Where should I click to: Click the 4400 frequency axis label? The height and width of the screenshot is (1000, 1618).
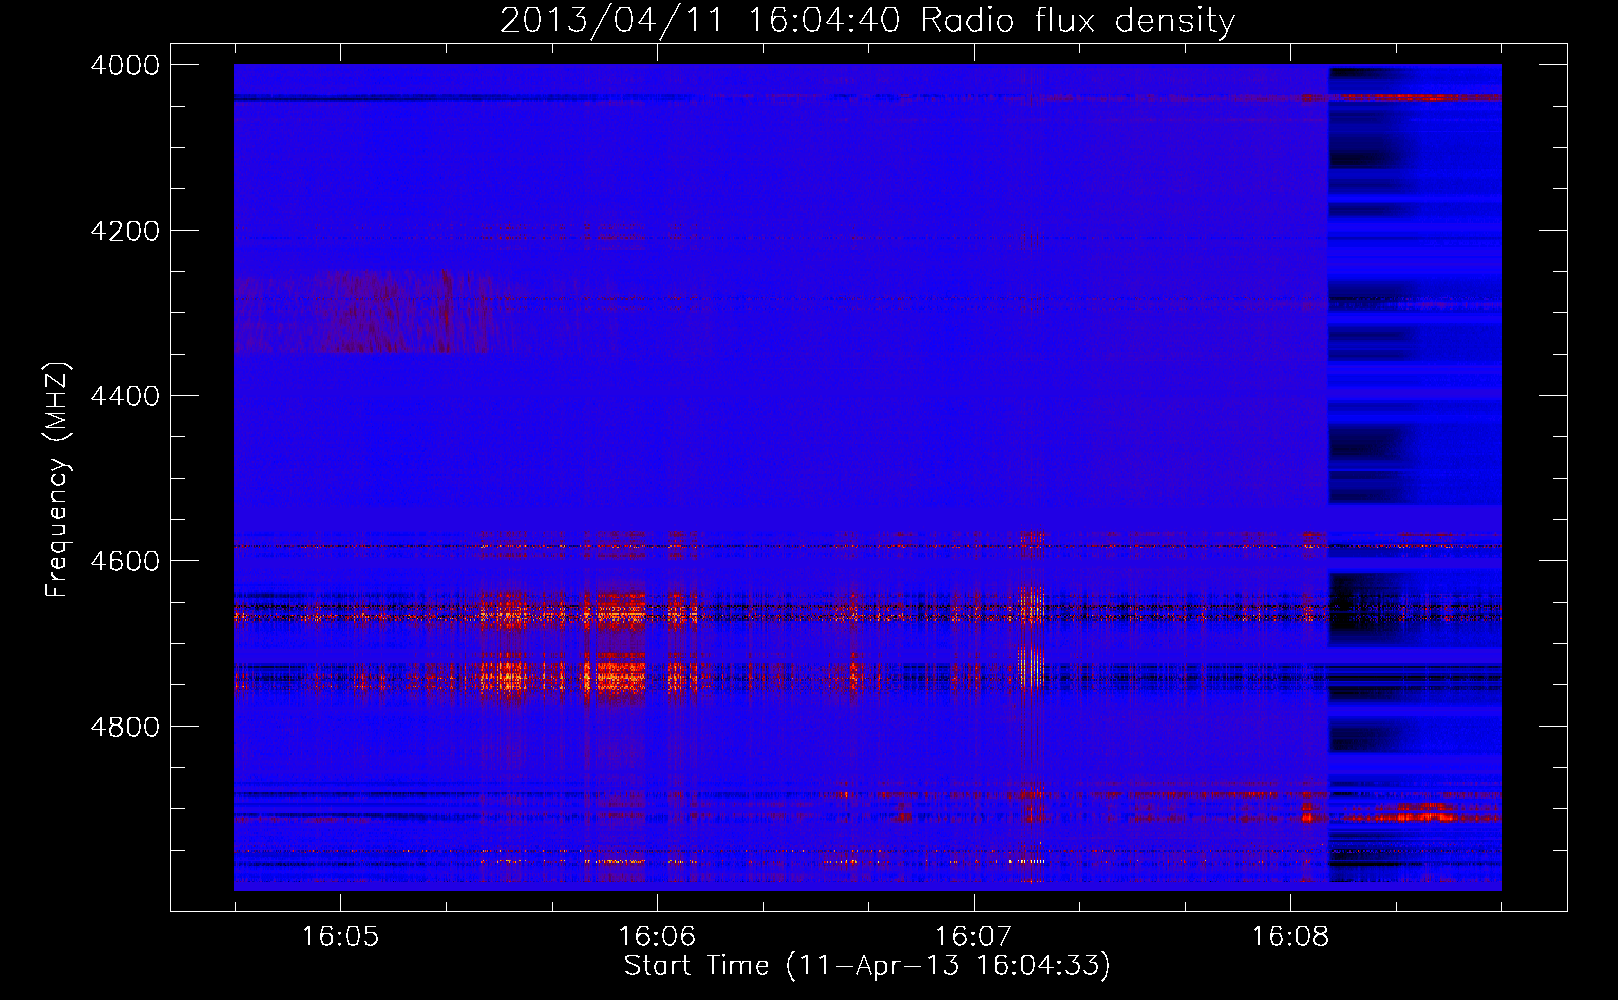125,396
